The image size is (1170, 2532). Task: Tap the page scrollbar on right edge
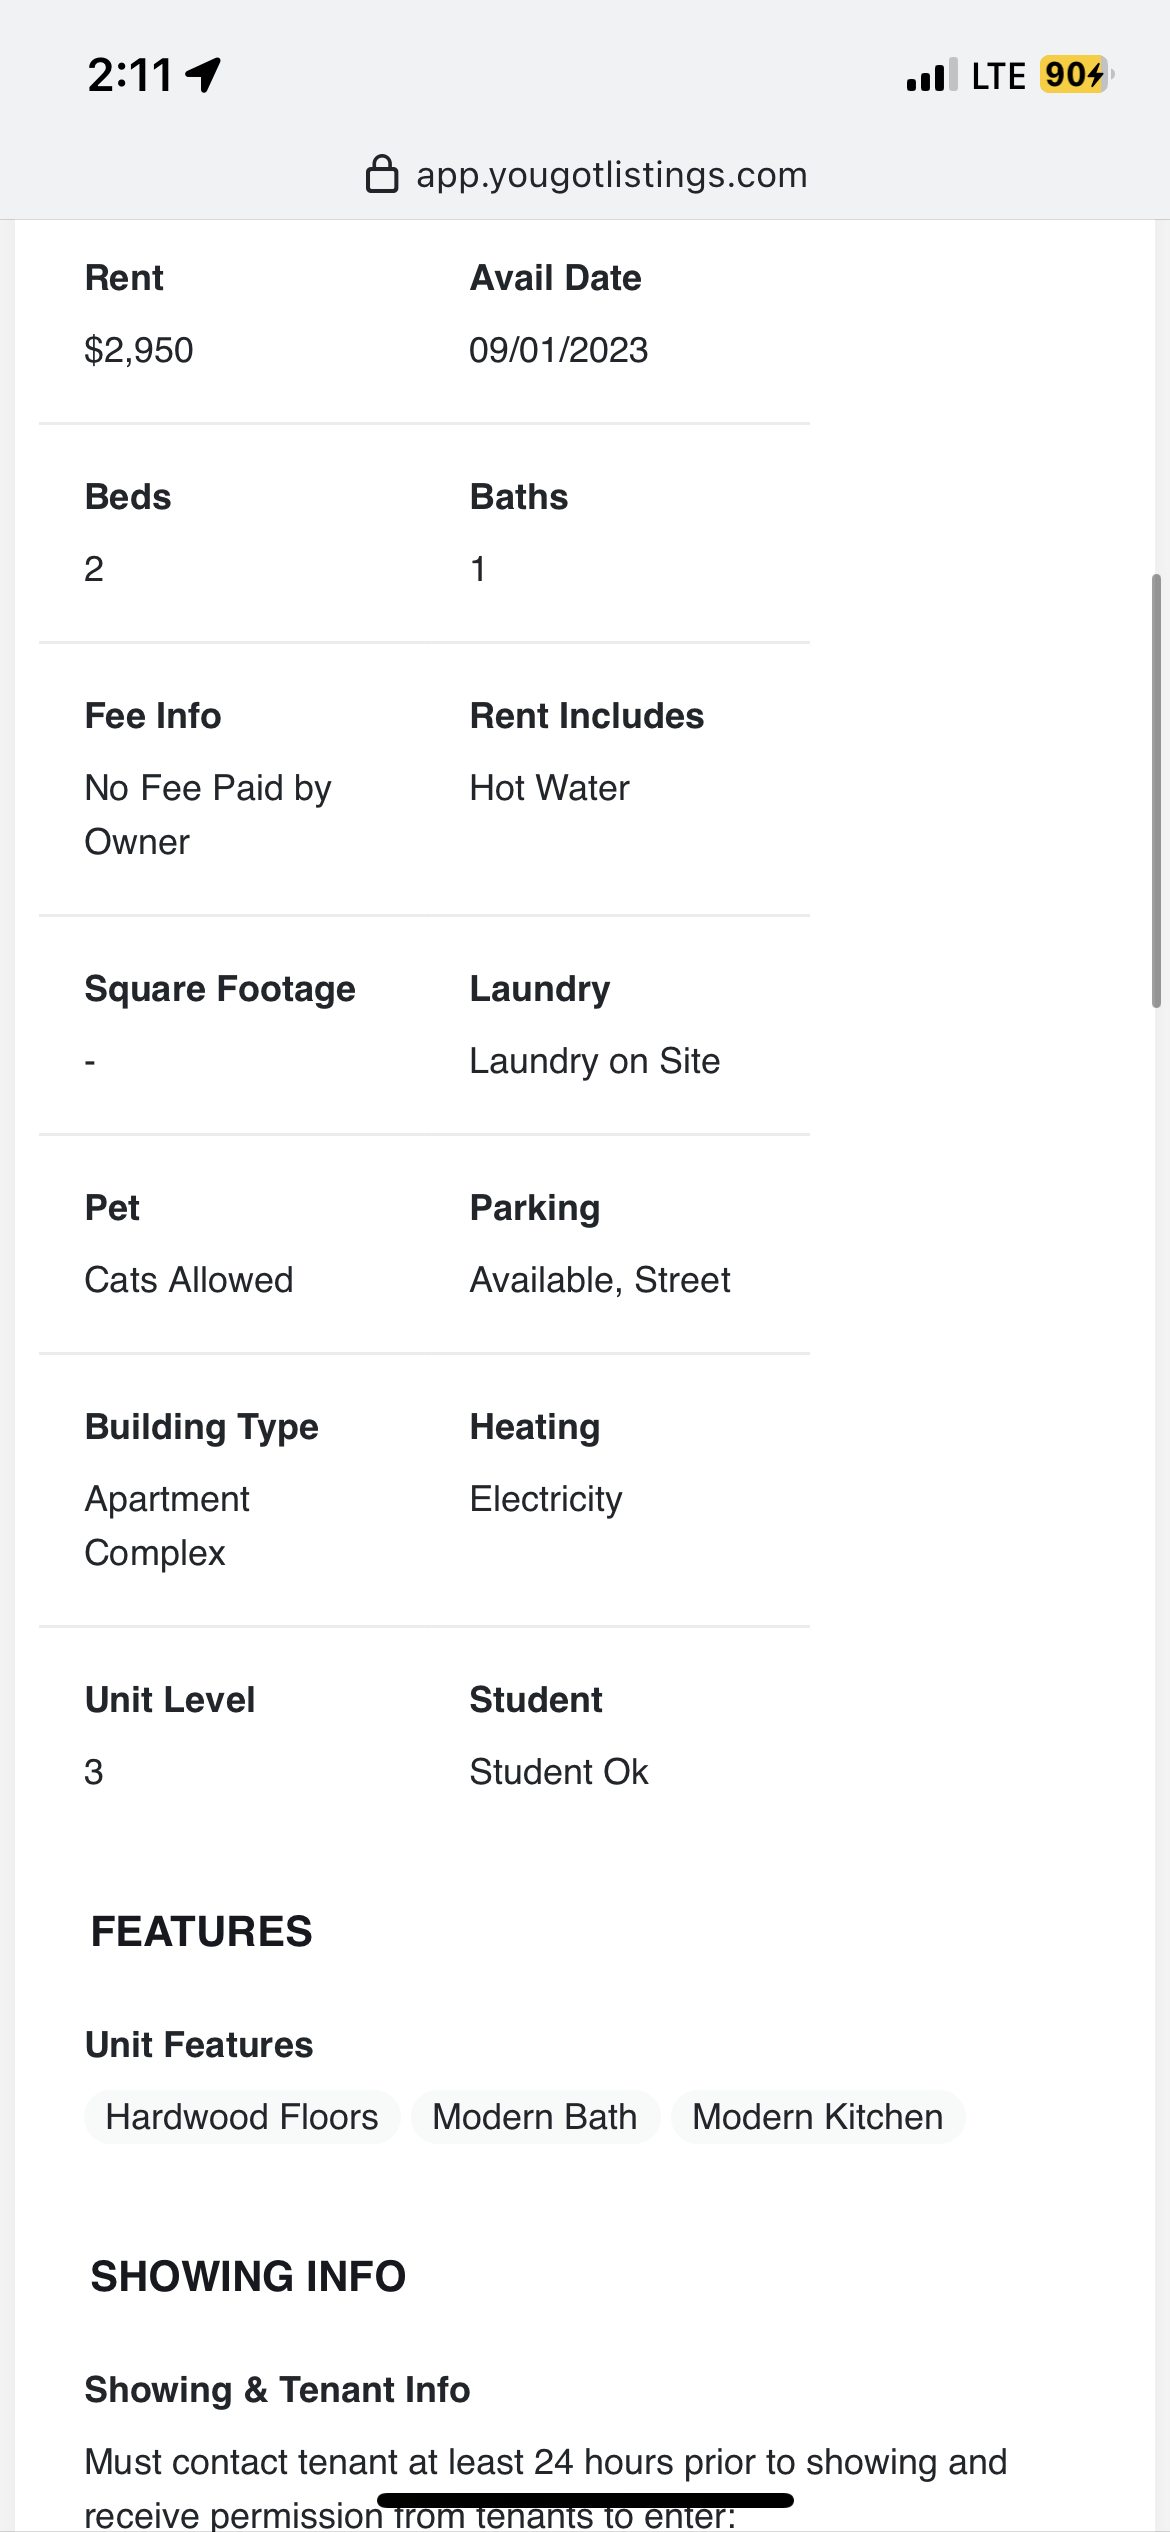[x=1156, y=790]
